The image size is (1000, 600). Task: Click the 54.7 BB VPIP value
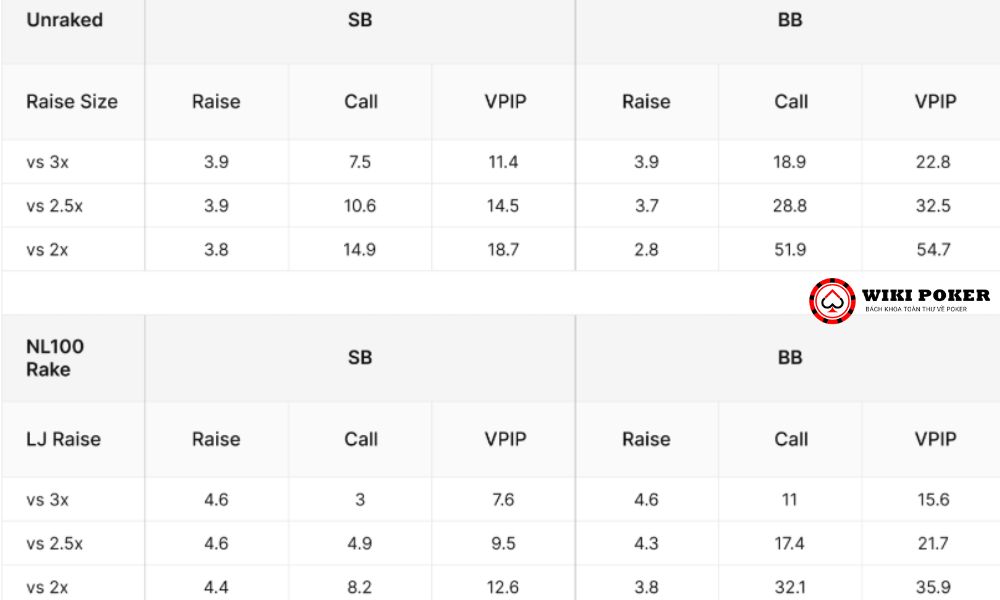pos(933,249)
